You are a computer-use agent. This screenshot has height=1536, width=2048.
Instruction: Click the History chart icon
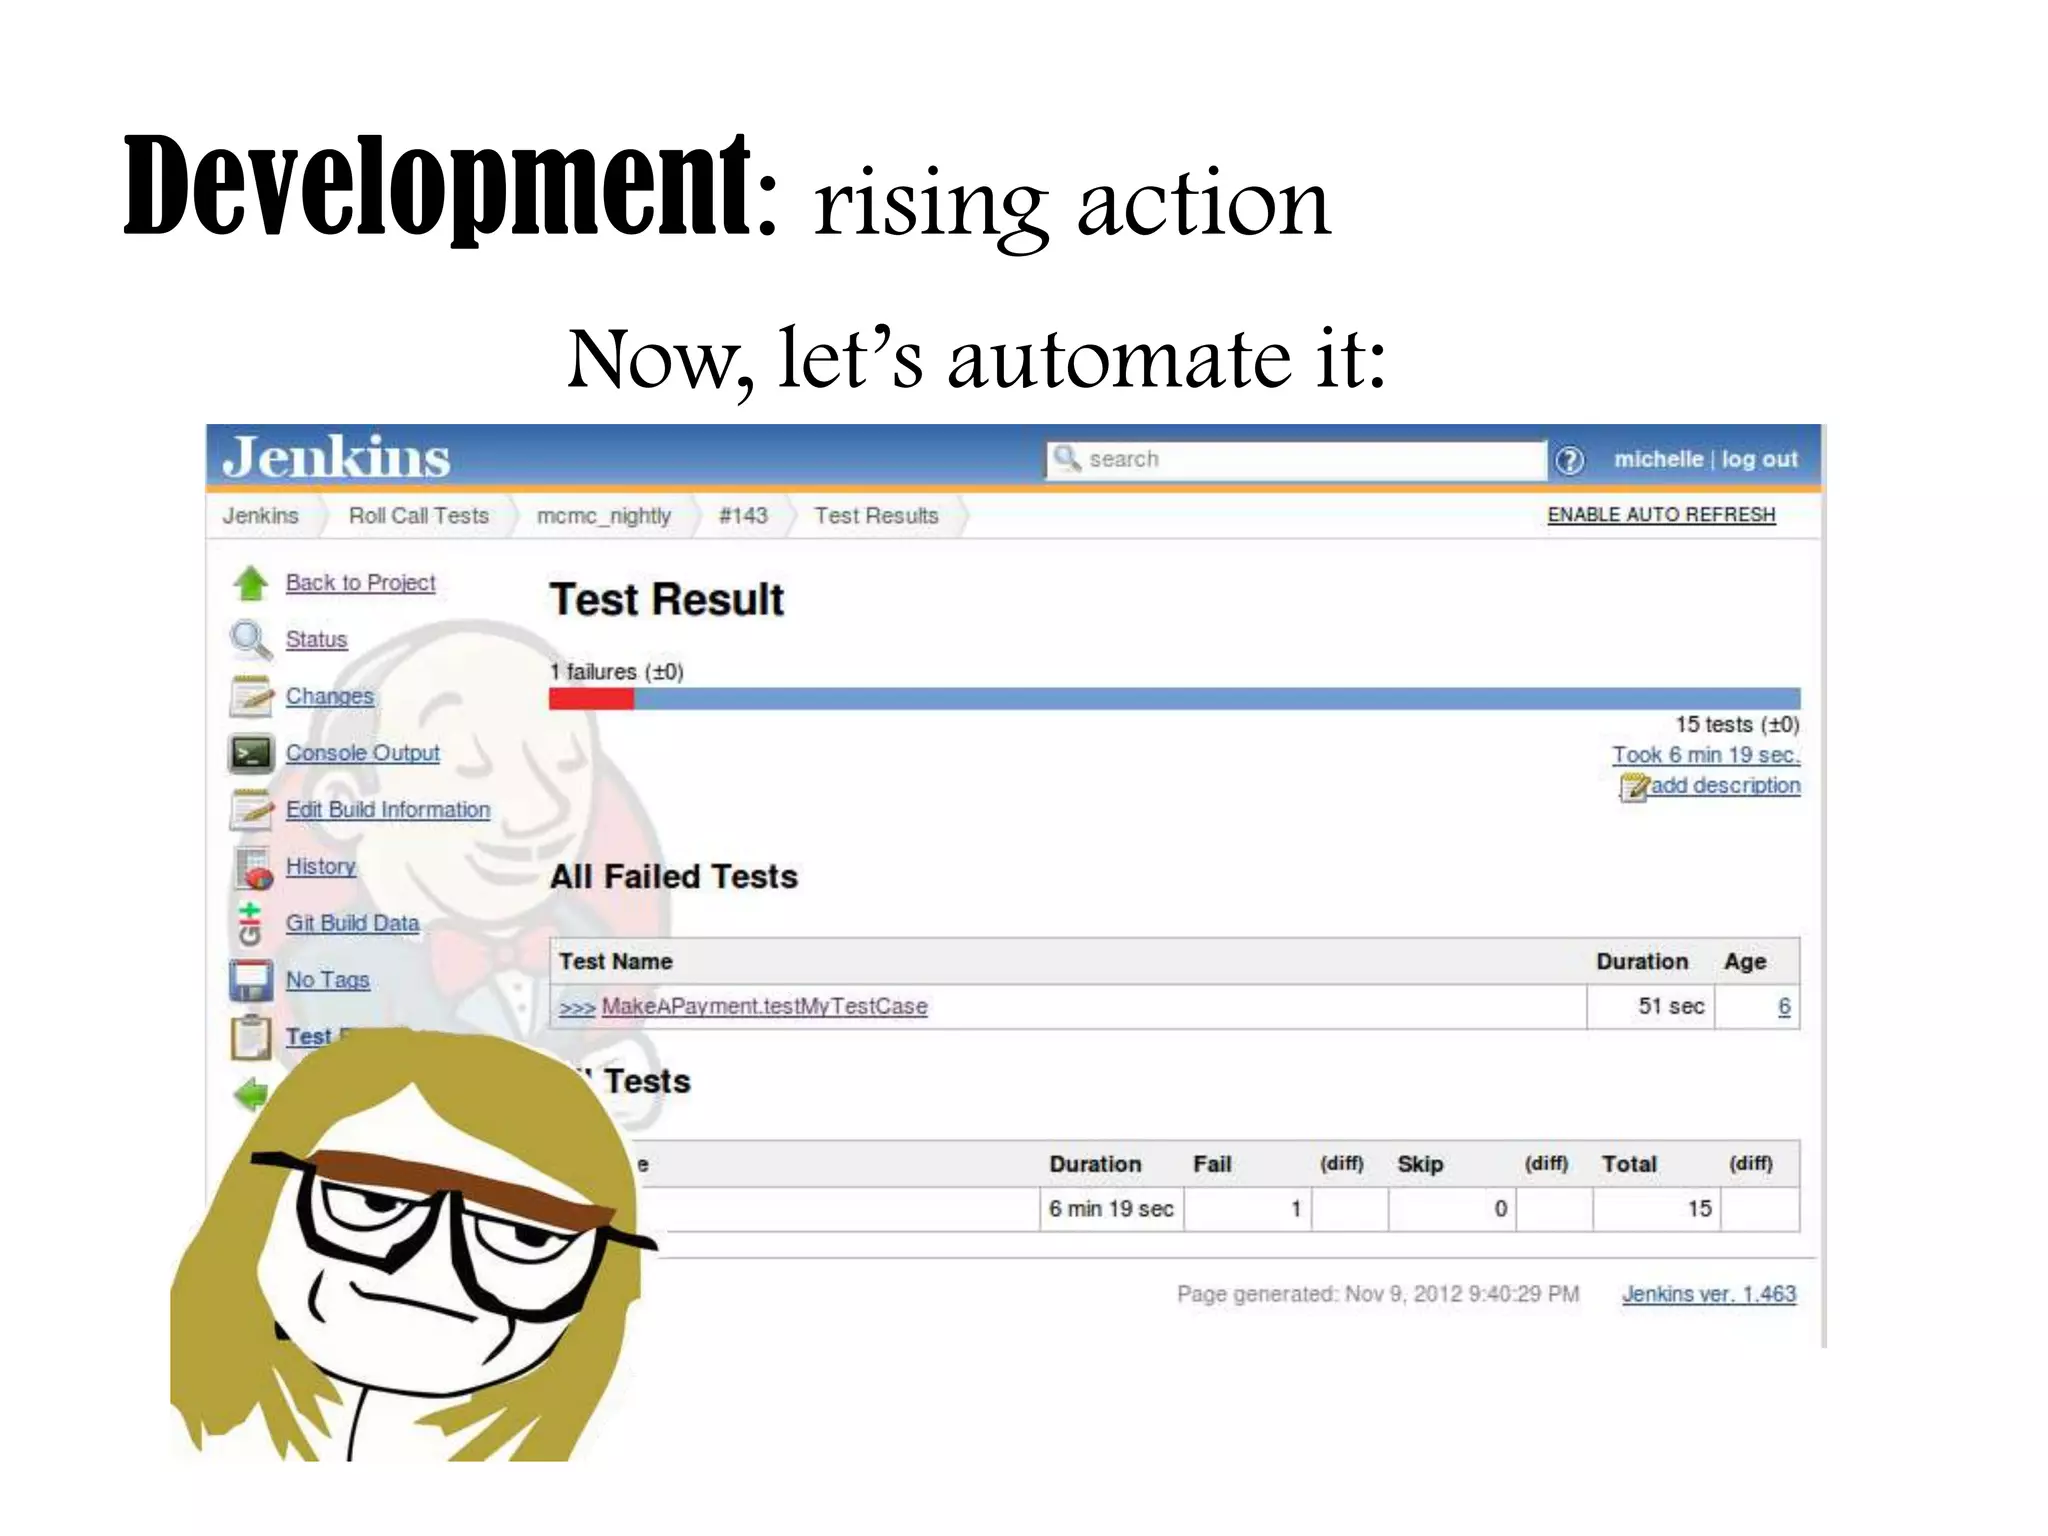[x=253, y=868]
